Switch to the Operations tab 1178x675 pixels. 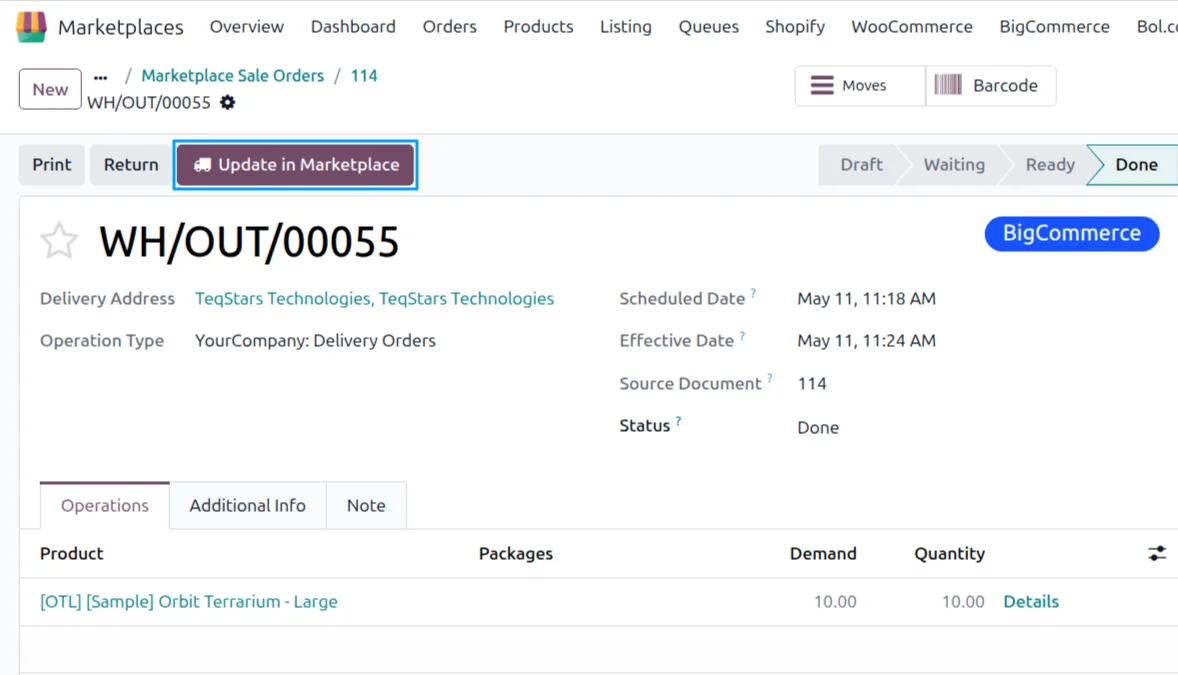(104, 506)
